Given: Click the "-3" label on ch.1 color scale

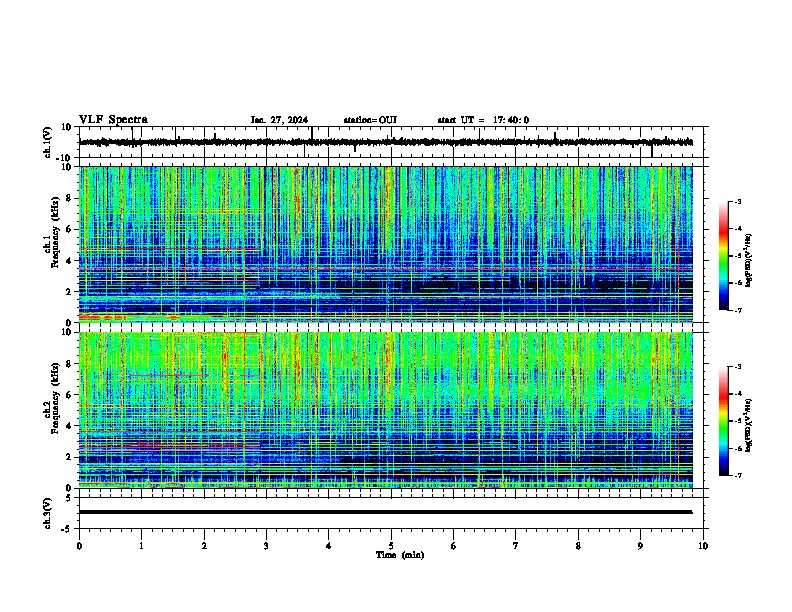Looking at the screenshot, I should pyautogui.click(x=738, y=201).
